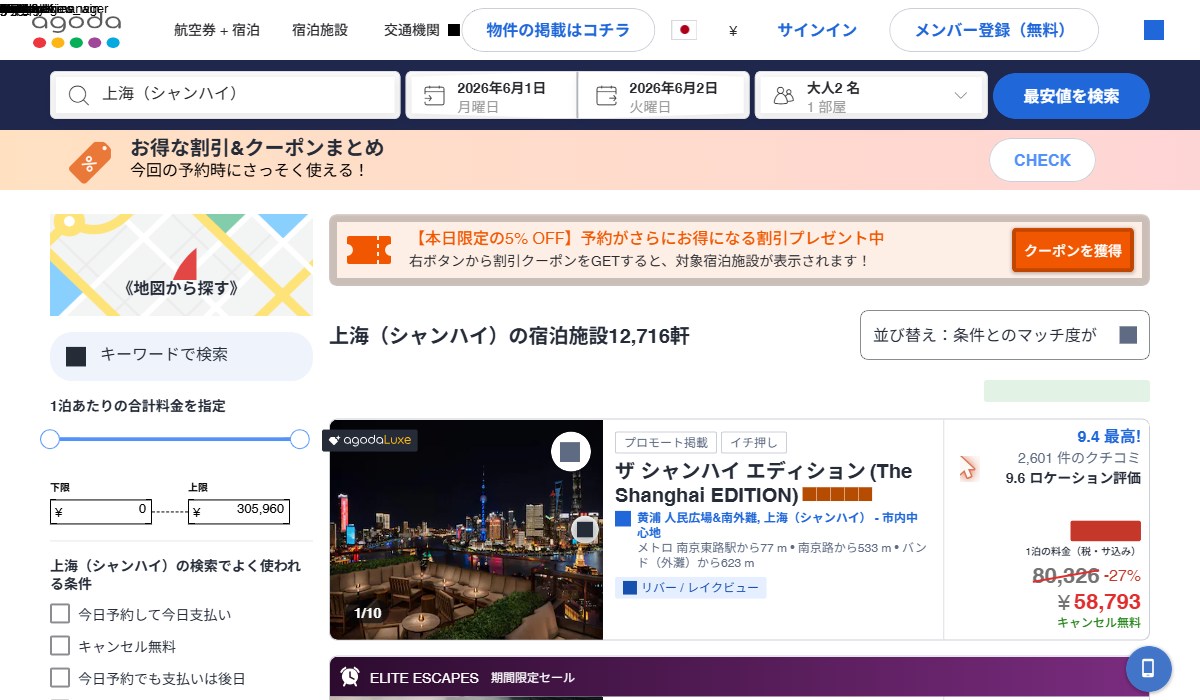
Task: Click the small black square after 交通機関
Action: click(x=454, y=30)
